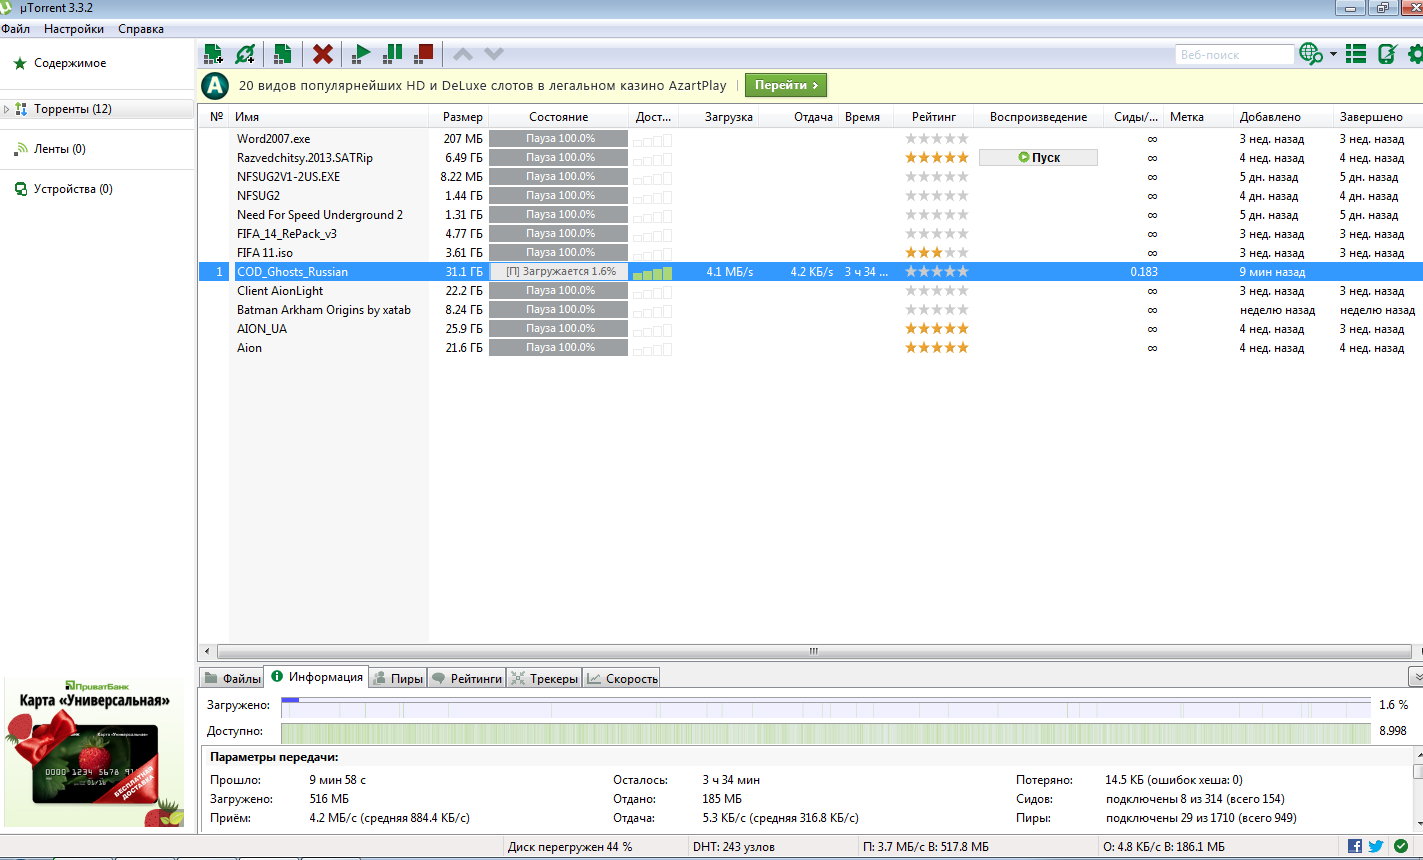Click the remote devices toolbar icon
The height and width of the screenshot is (860, 1423).
tap(1387, 54)
